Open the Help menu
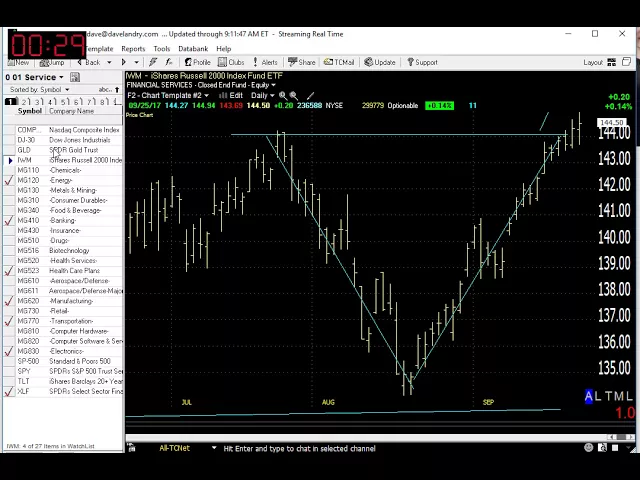The image size is (640, 480). 224,49
